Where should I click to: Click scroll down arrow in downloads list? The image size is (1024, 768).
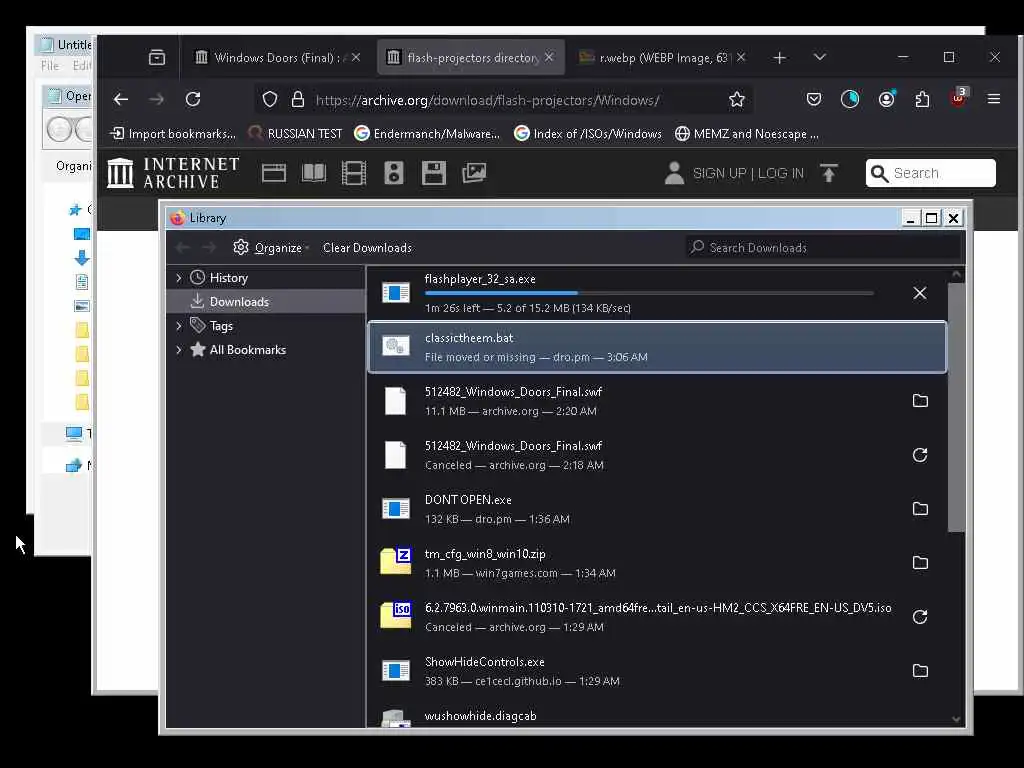[956, 719]
